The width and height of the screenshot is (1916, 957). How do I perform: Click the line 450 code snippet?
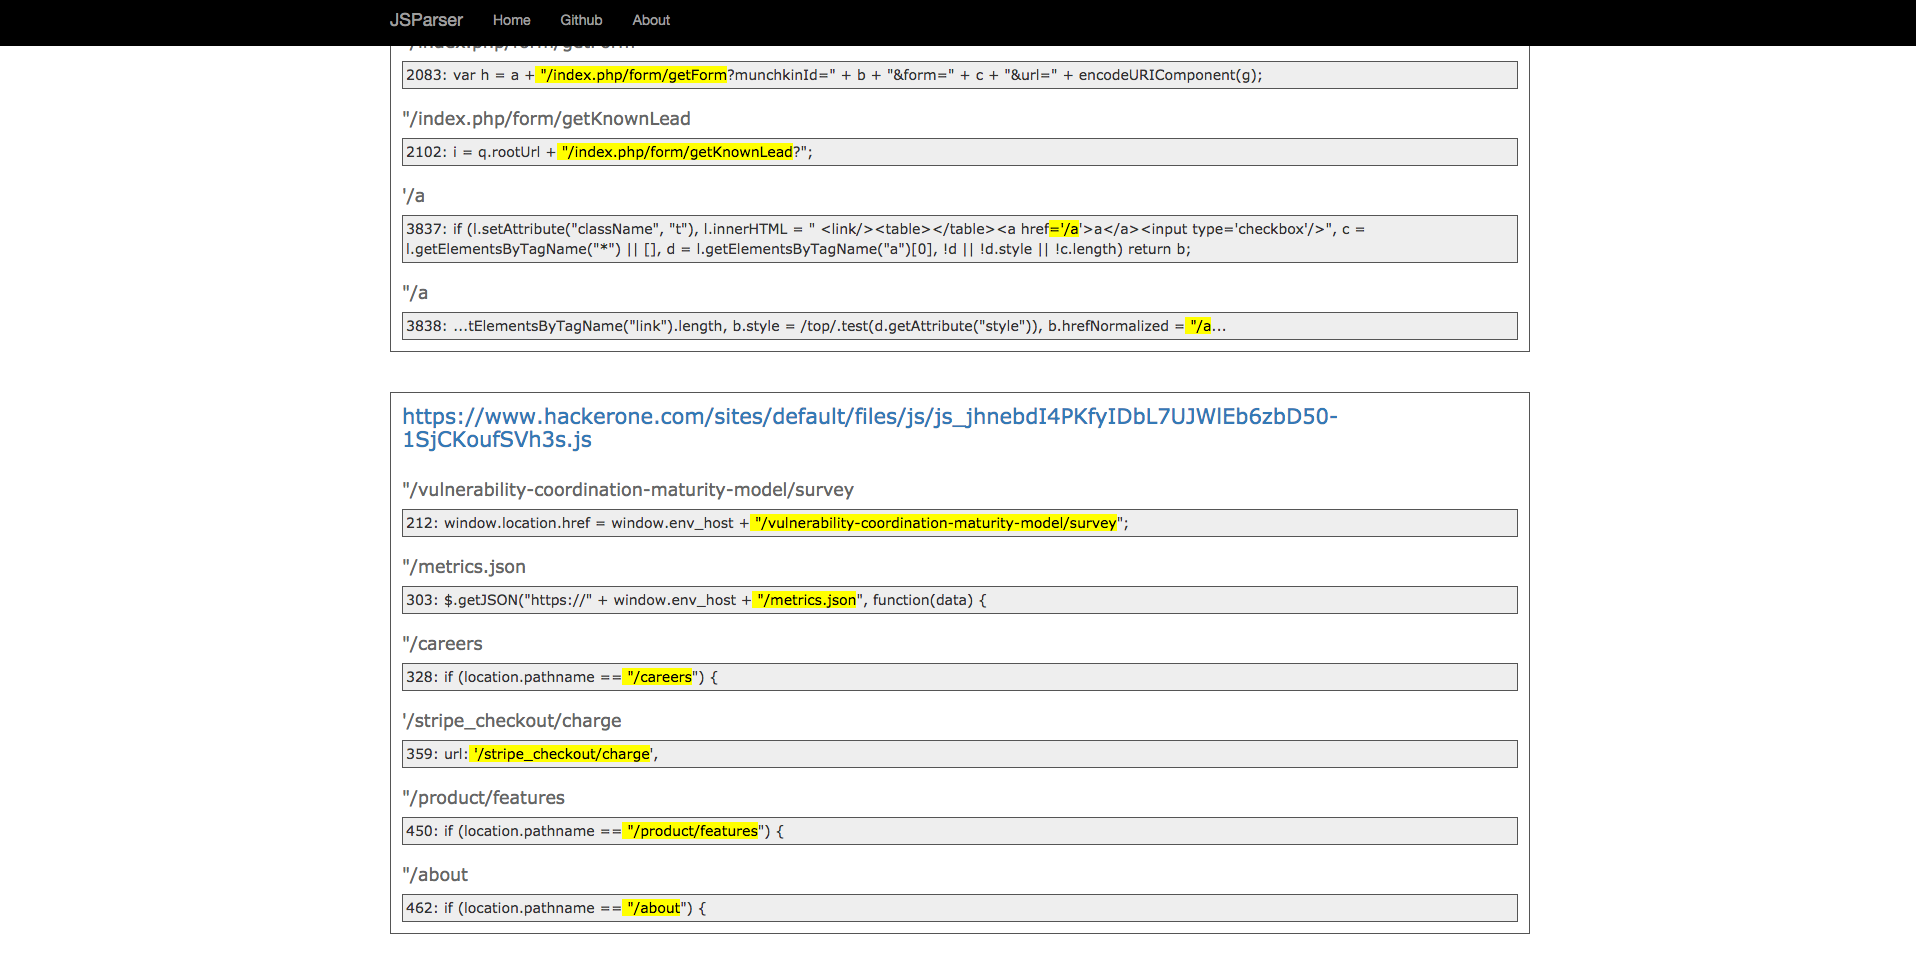[x=959, y=831]
